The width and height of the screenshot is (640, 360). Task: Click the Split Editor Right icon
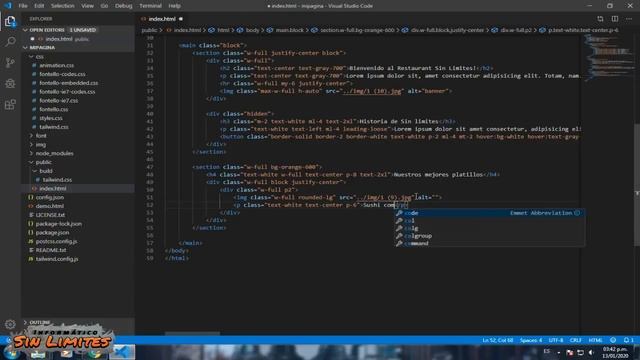tap(615, 19)
